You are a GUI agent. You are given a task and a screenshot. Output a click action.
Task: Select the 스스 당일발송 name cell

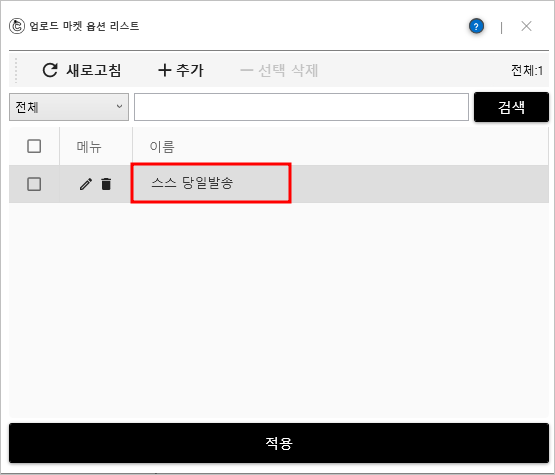tap(211, 183)
